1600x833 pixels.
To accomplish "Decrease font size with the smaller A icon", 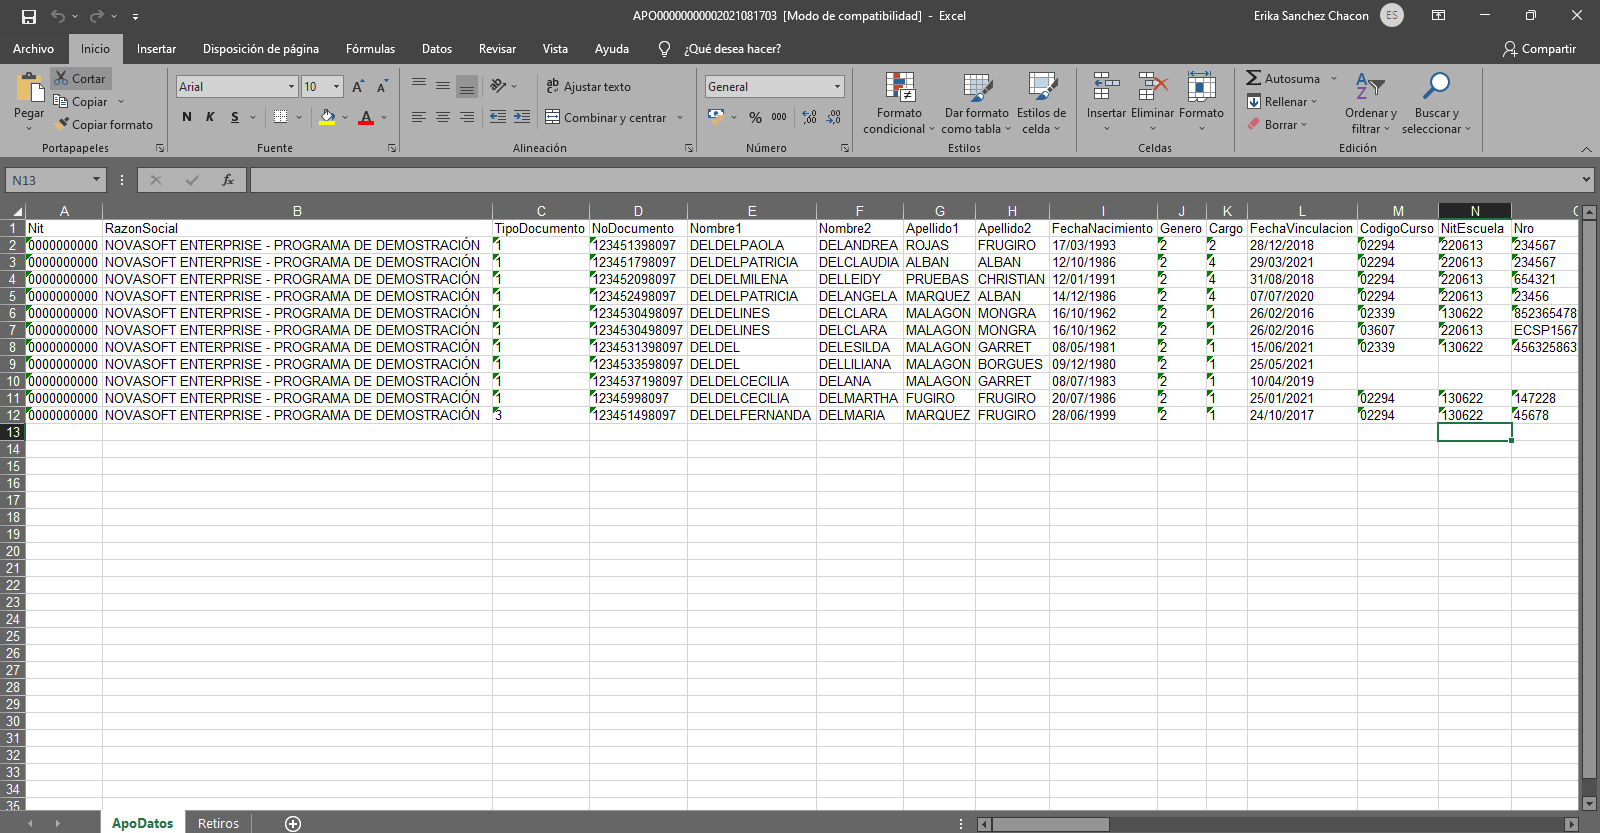I will 382,87.
